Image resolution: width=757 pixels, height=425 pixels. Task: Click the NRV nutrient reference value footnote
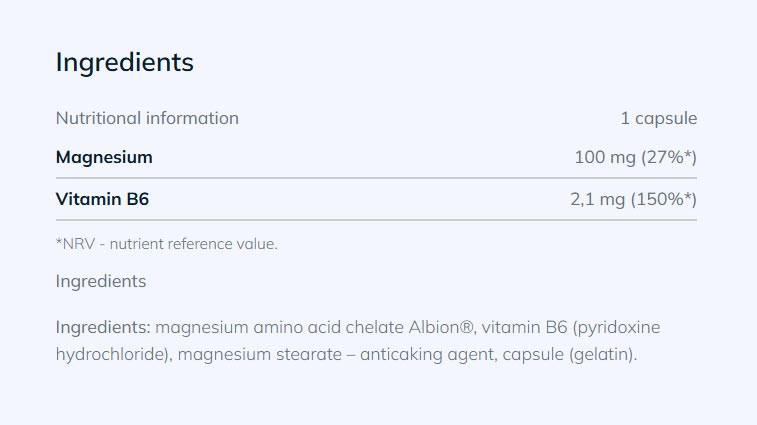point(166,243)
